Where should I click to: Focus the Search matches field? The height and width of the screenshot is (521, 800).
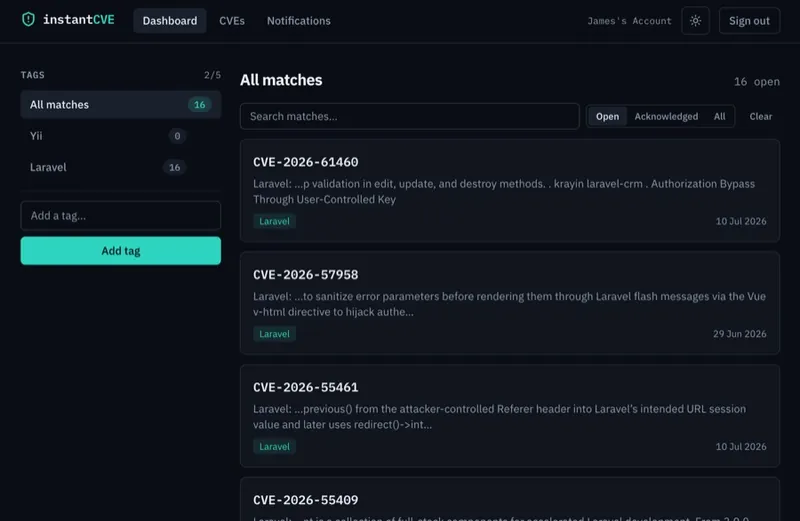(410, 116)
